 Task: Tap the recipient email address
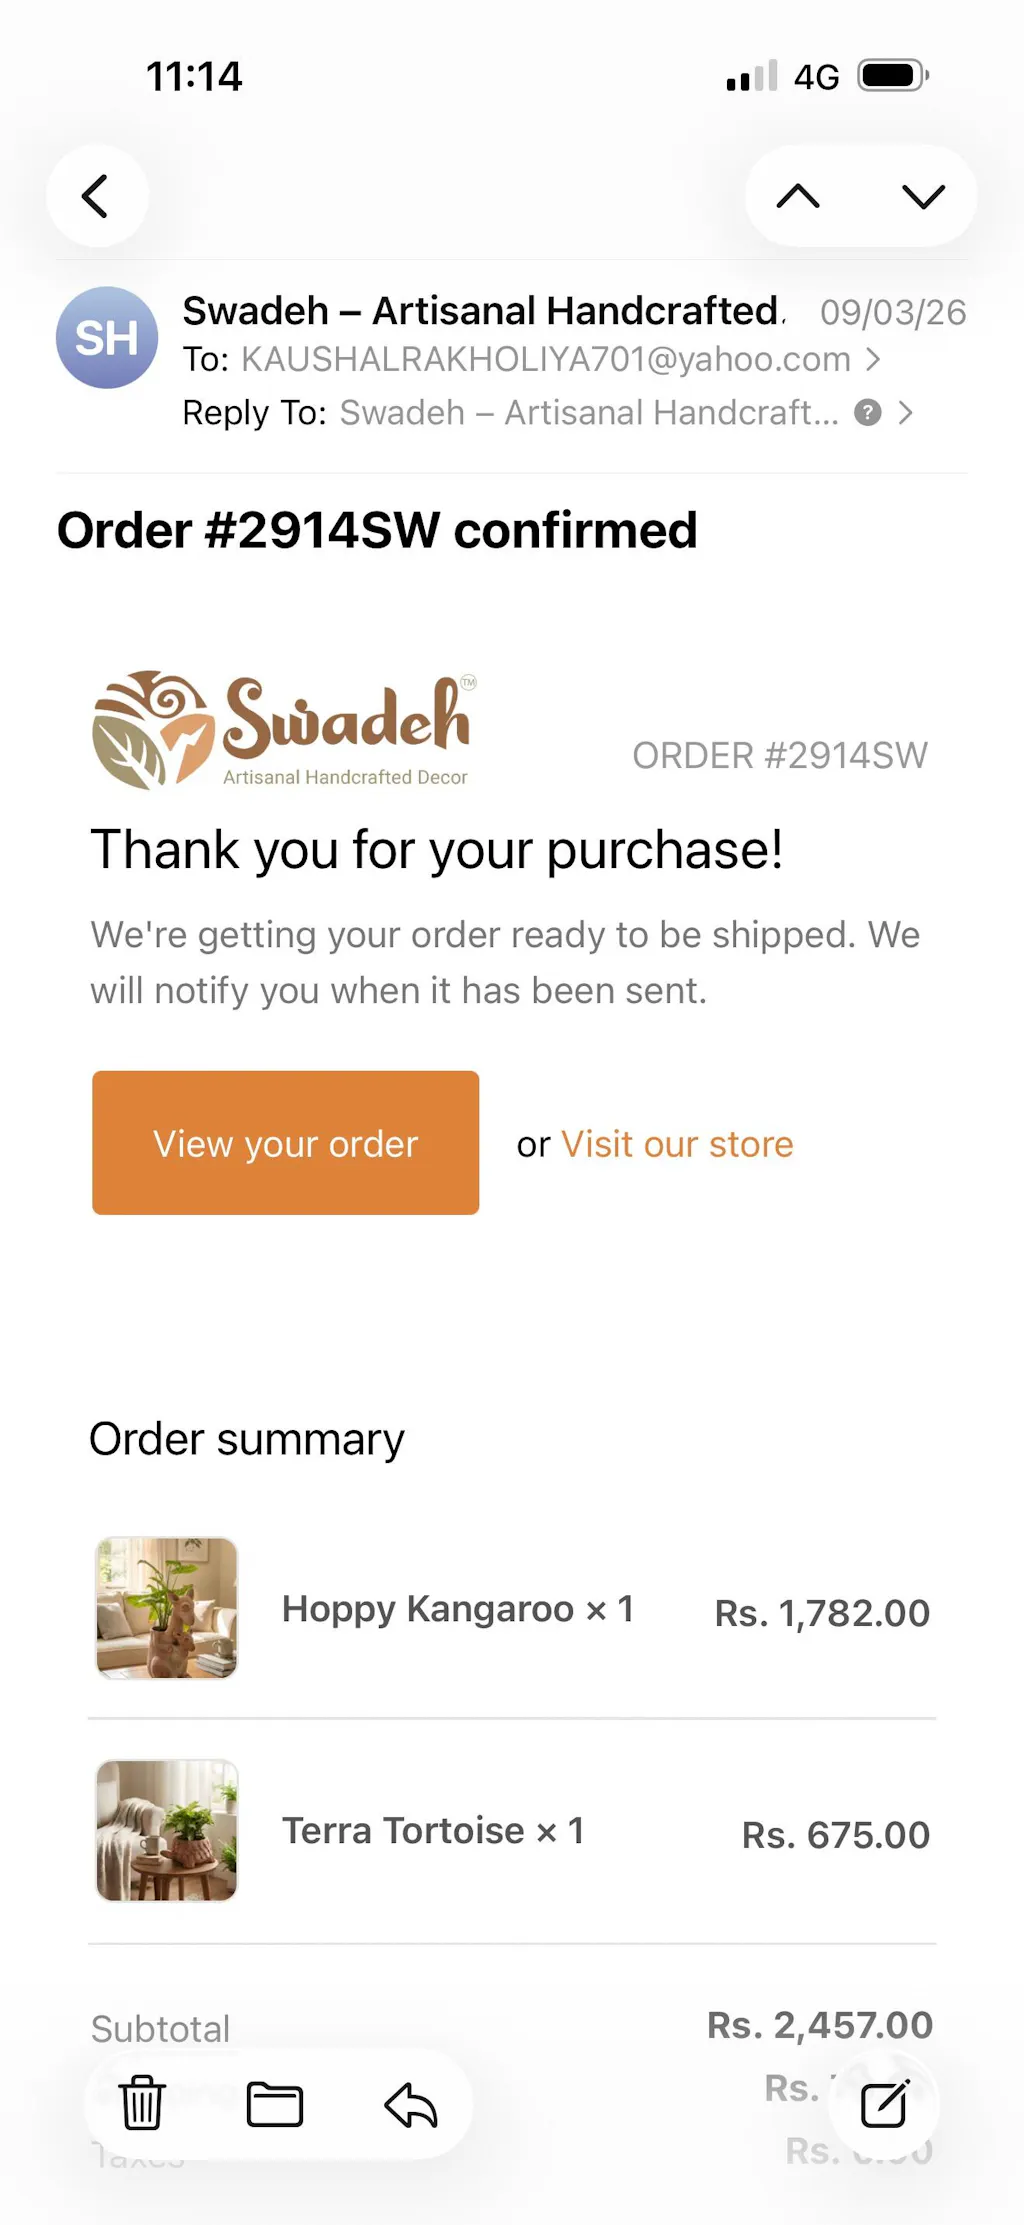[546, 359]
